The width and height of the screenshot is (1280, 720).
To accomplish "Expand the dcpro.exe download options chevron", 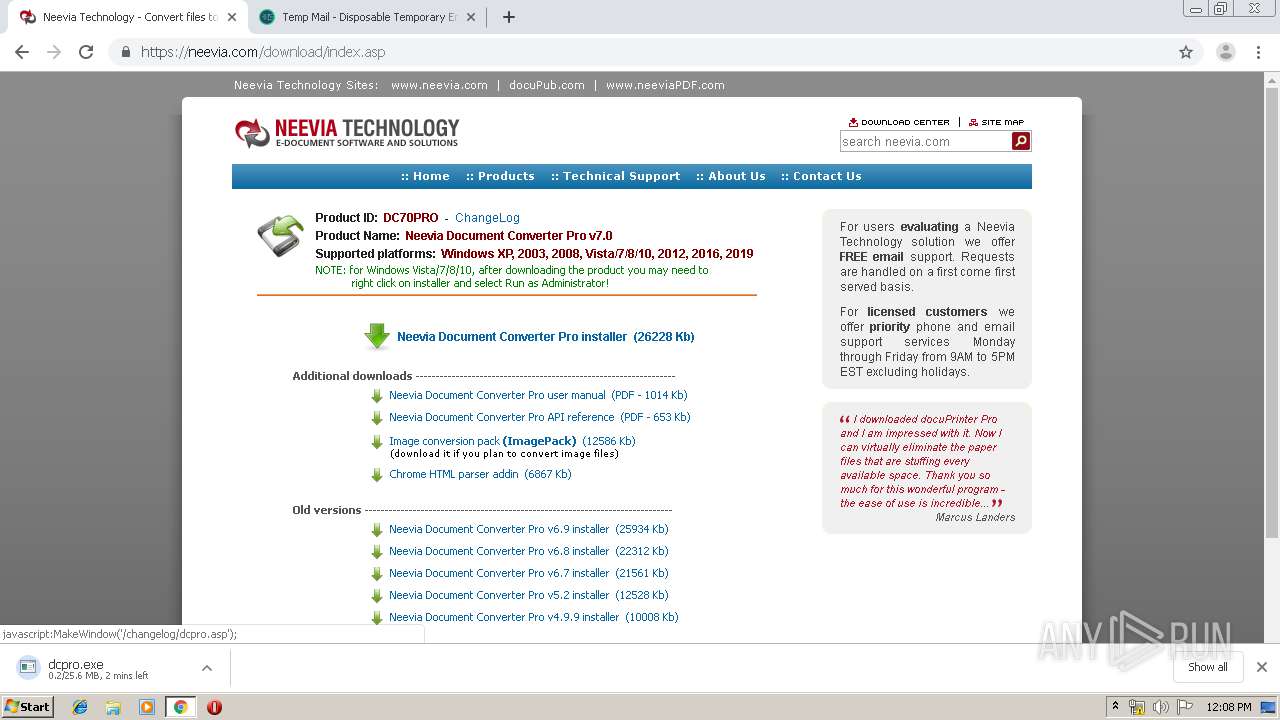I will [206, 668].
